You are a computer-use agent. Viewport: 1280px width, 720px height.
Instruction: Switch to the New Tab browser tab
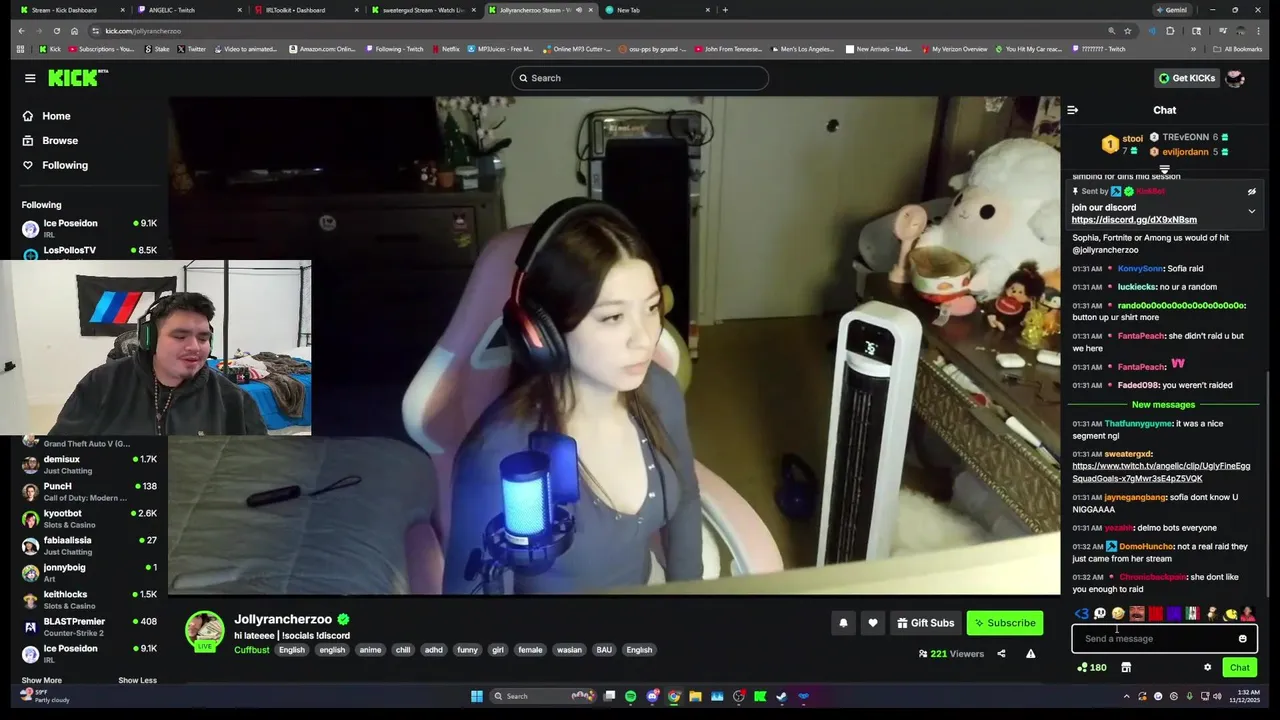[x=656, y=10]
